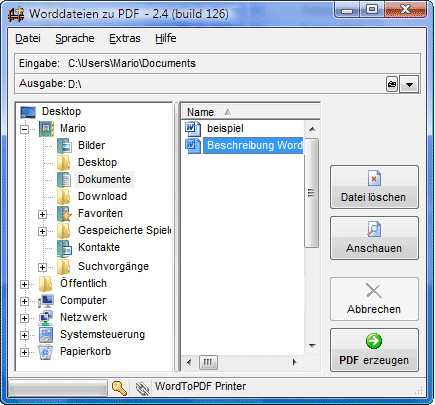Open the Ausgabe path dropdown arrow
This screenshot has height=405, width=435.
click(x=409, y=84)
